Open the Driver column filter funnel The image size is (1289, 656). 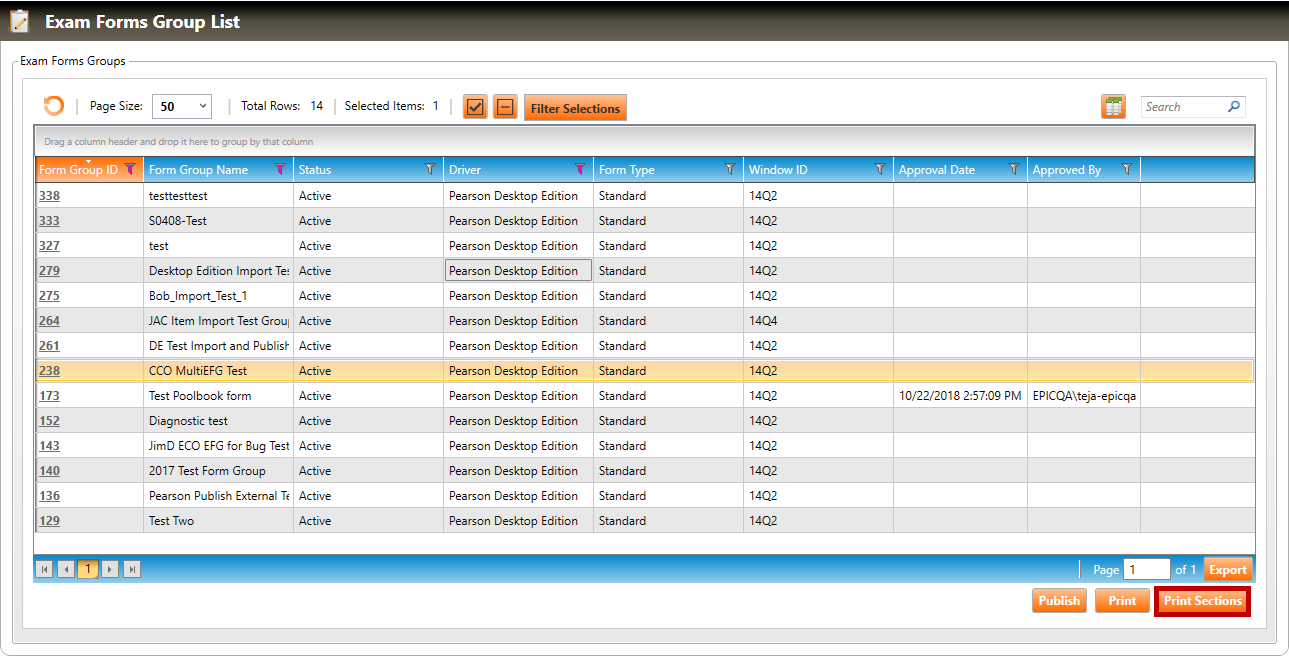pyautogui.click(x=580, y=170)
